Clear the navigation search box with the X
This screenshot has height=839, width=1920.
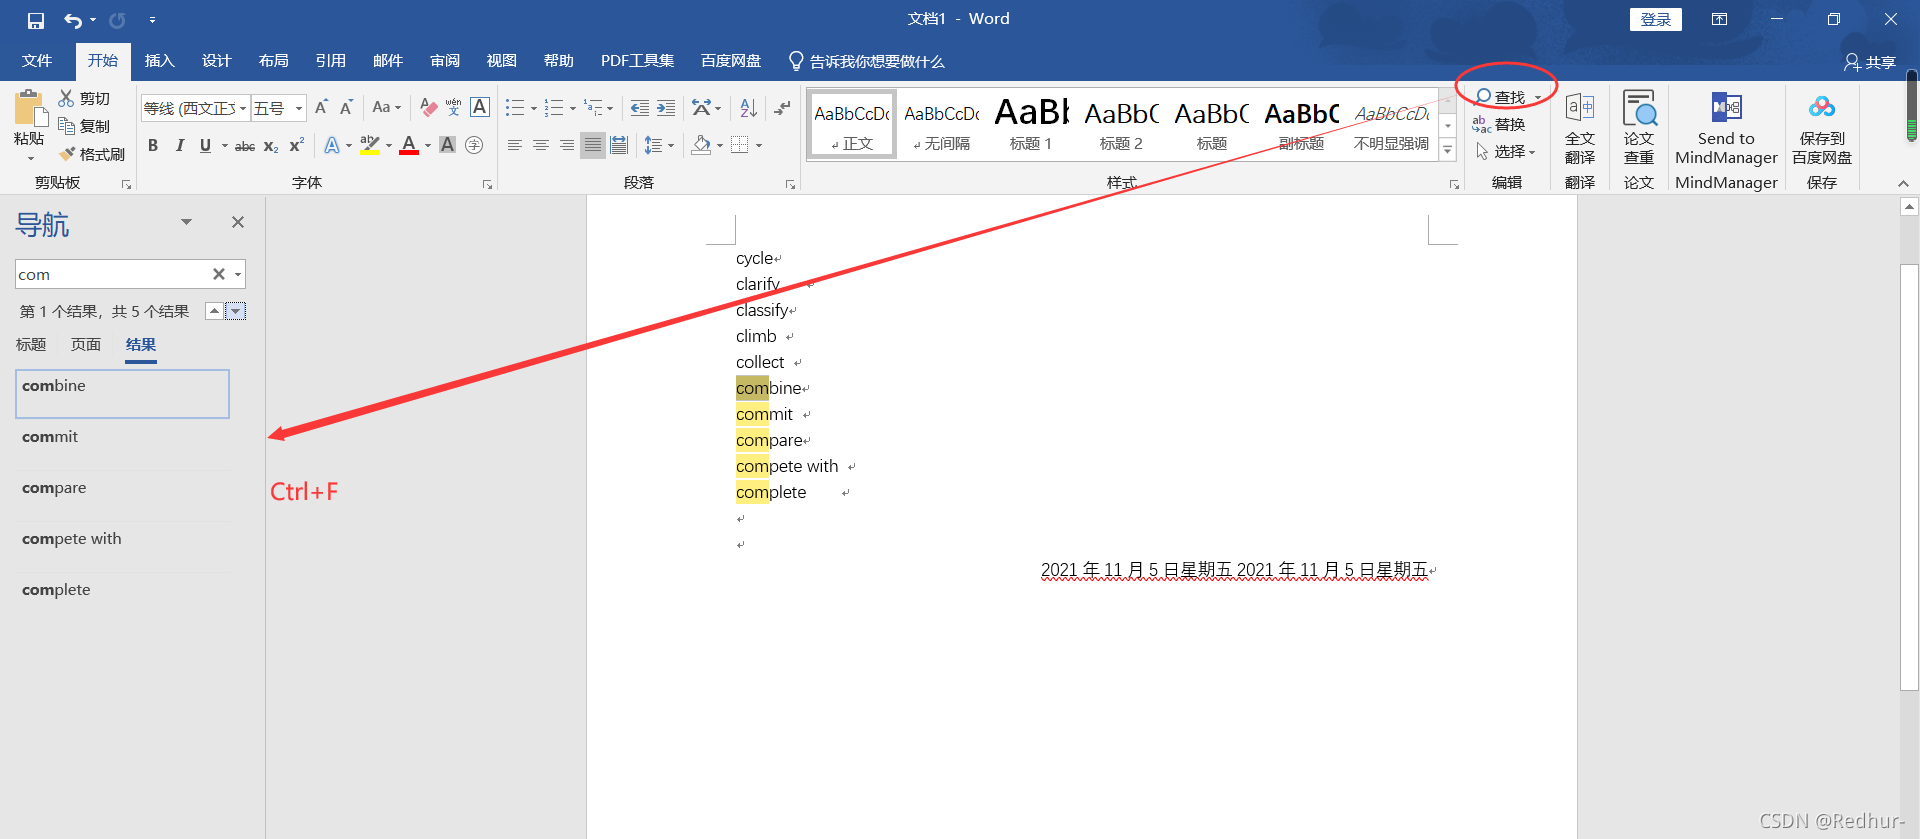218,274
